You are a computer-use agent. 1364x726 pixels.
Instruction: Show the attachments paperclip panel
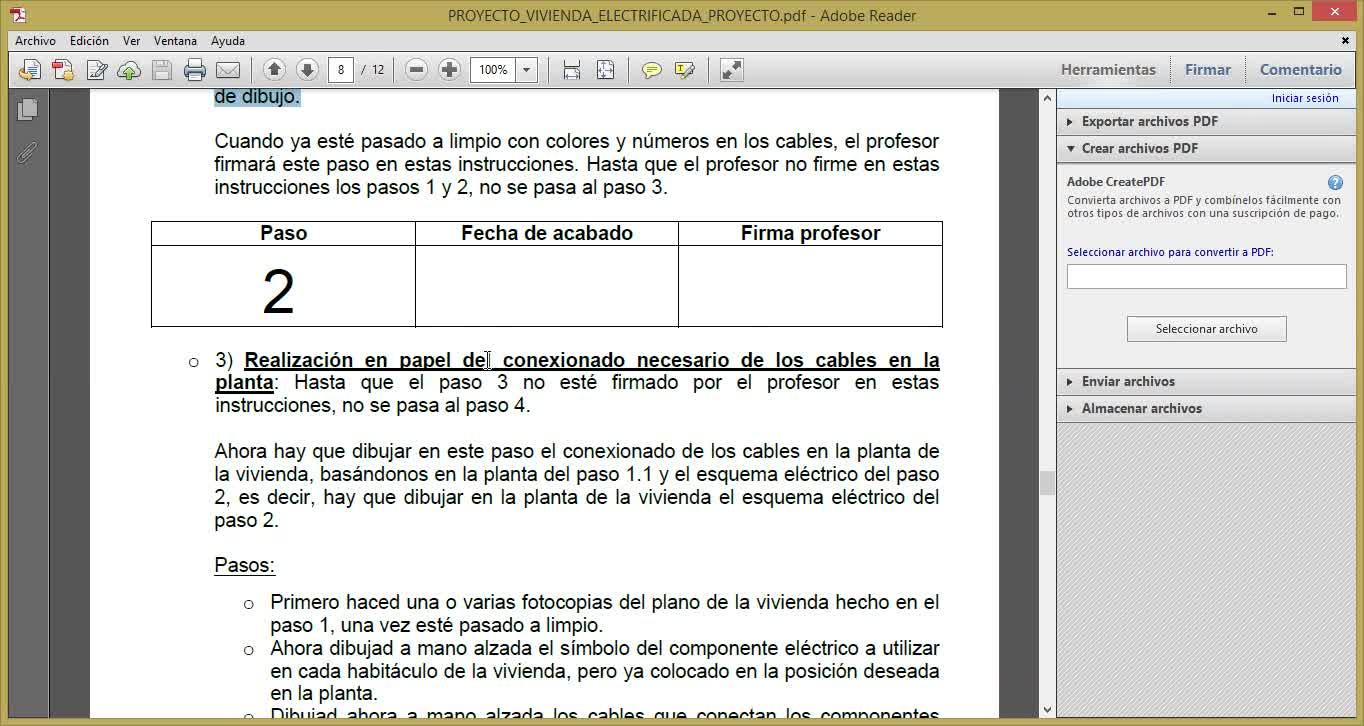tap(27, 153)
